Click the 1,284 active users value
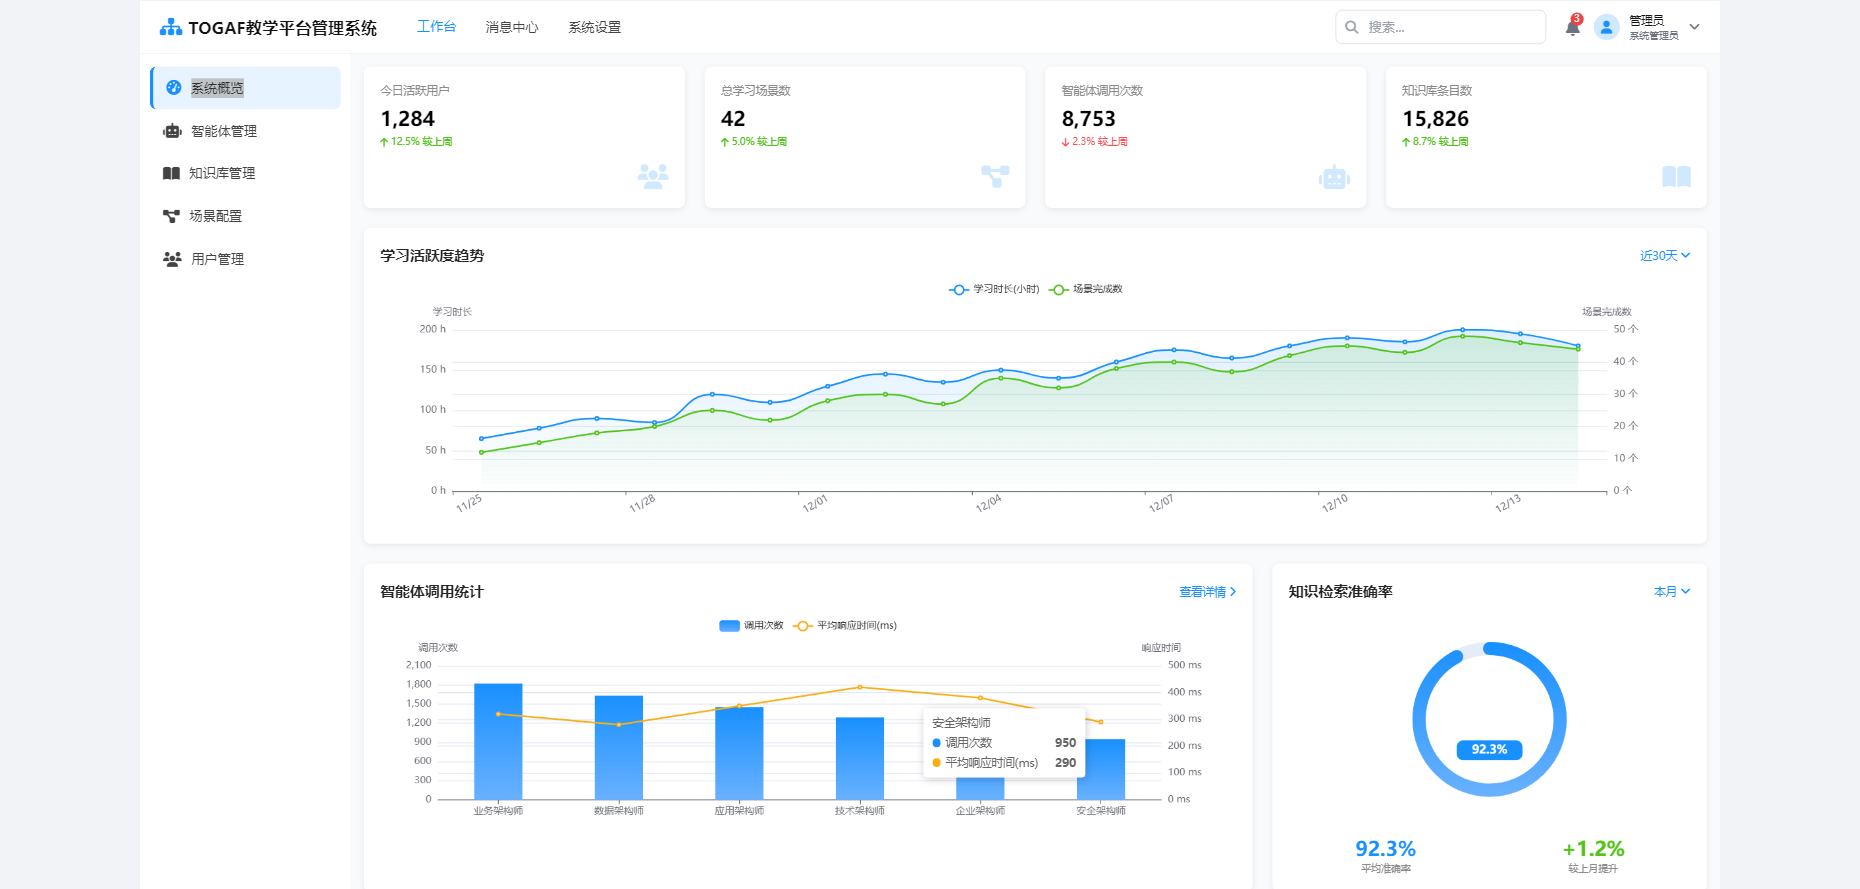Screen dimensions: 1860x889 point(408,119)
